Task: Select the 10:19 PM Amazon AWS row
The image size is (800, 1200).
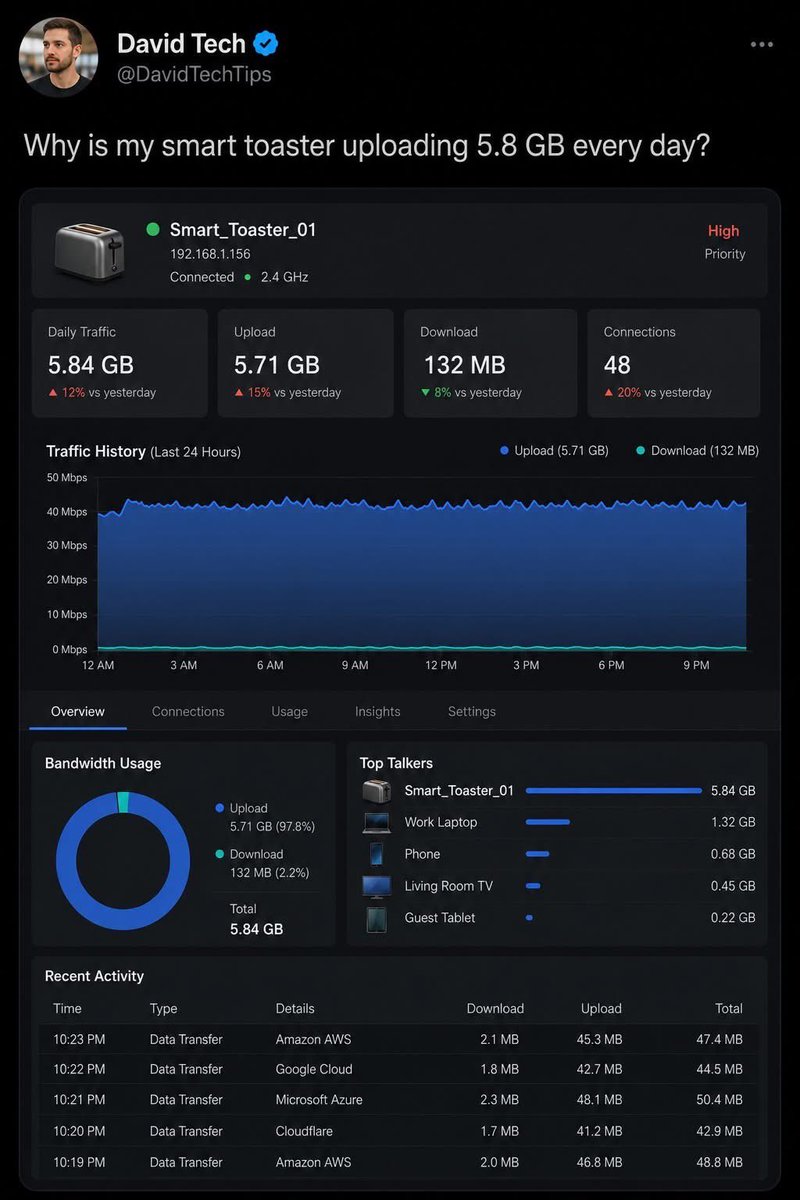Action: coord(399,1162)
